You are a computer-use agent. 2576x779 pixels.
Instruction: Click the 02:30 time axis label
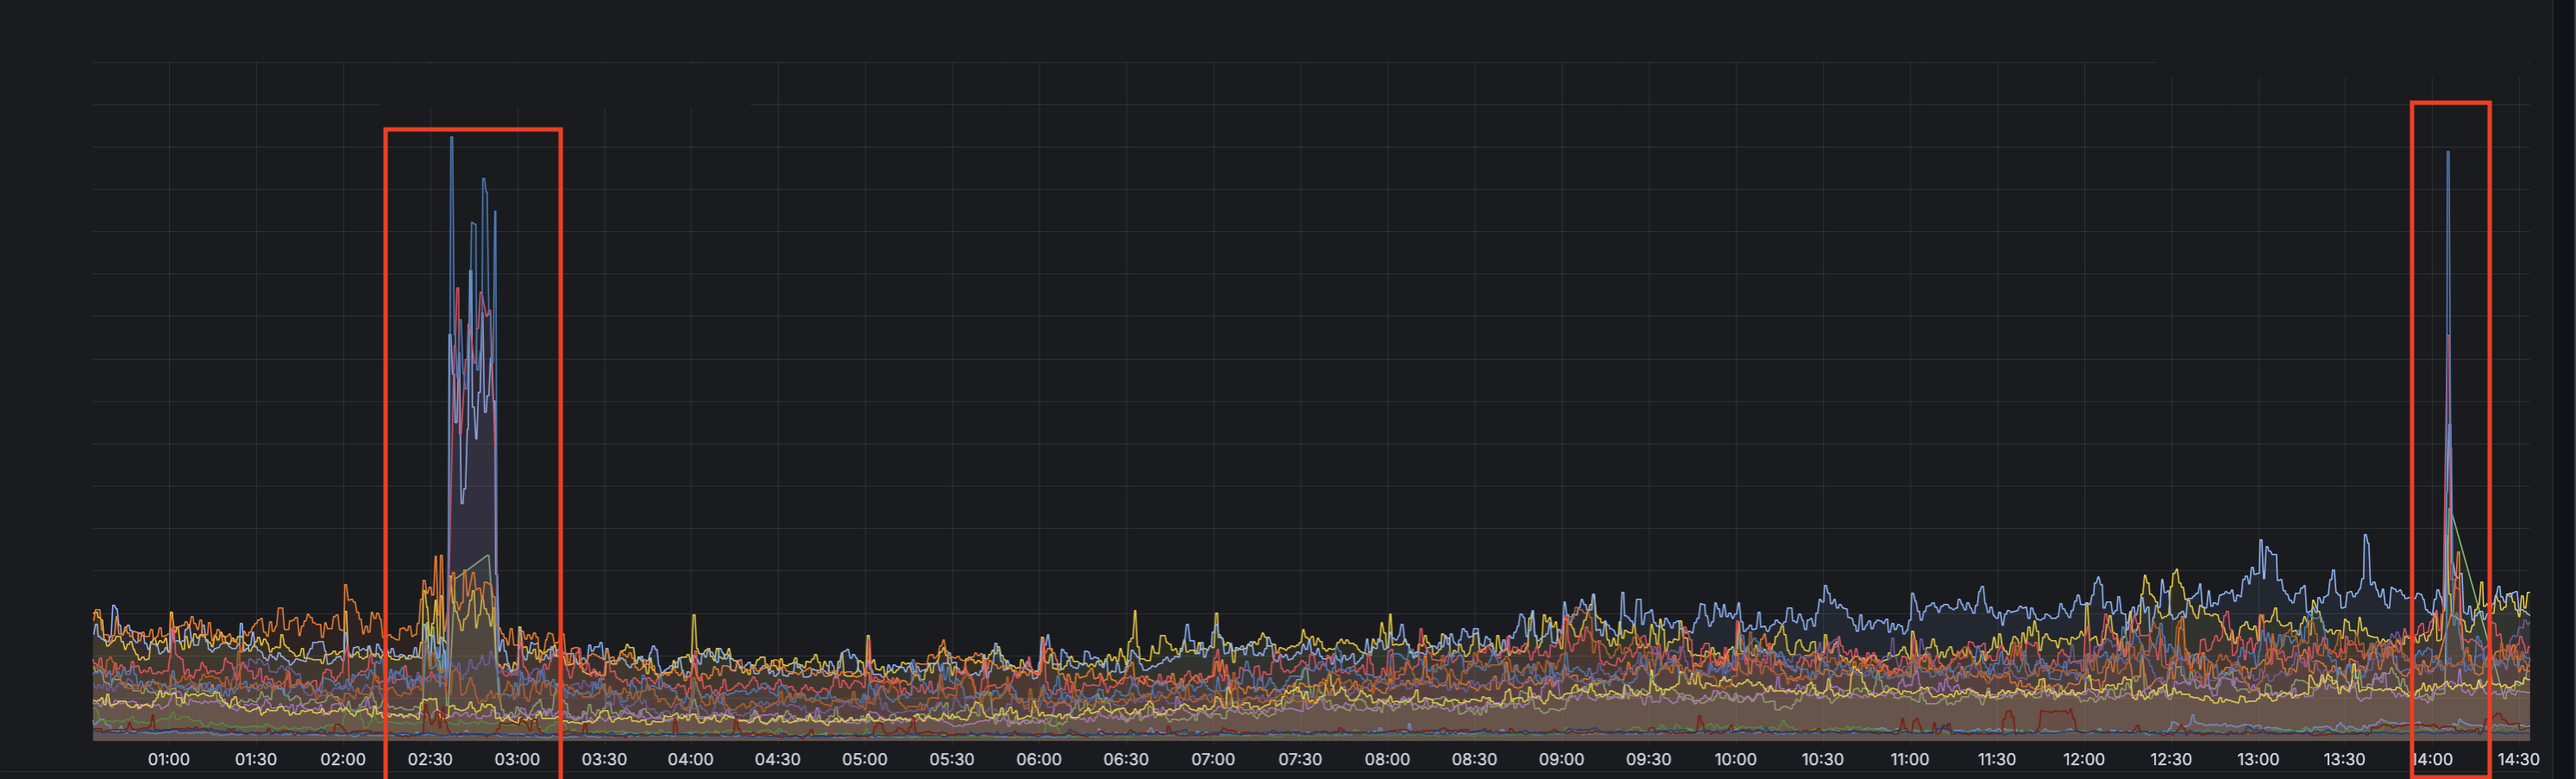[x=430, y=759]
